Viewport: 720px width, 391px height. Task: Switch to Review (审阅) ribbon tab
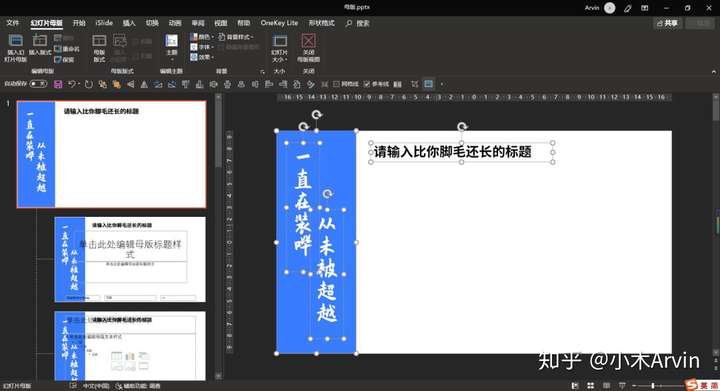click(198, 22)
